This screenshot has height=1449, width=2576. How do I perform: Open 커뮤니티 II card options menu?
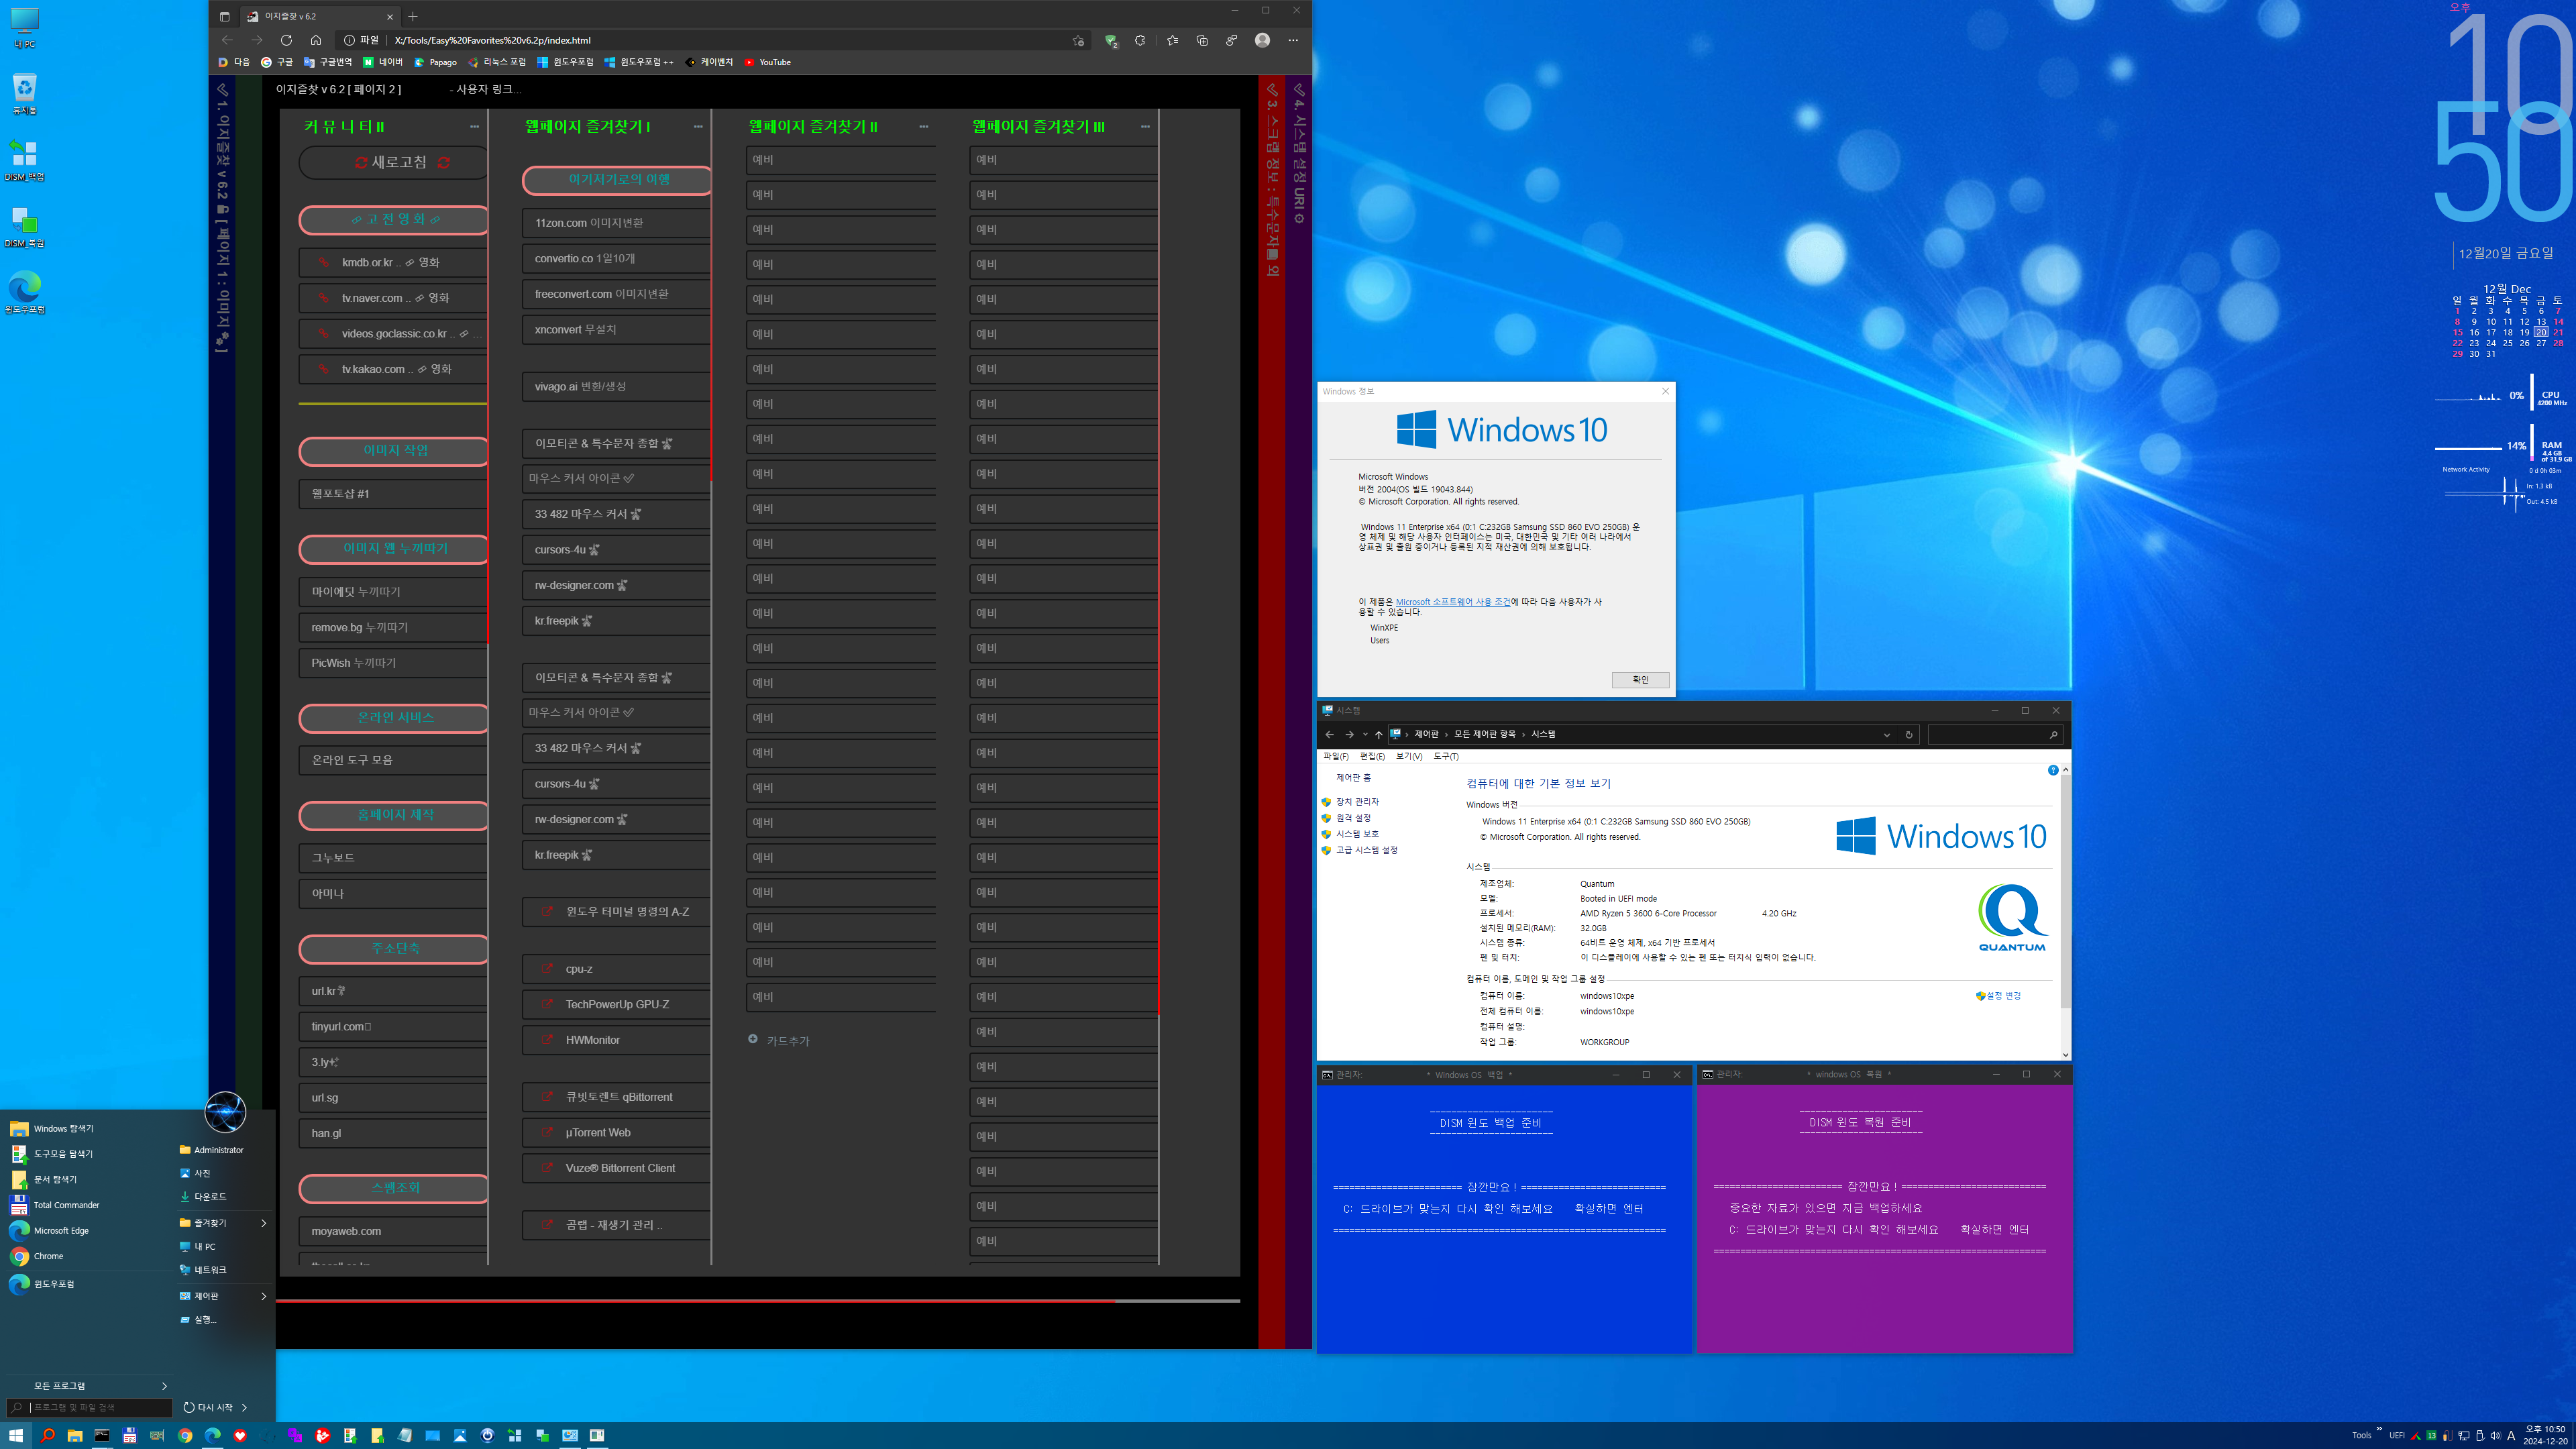coord(474,127)
